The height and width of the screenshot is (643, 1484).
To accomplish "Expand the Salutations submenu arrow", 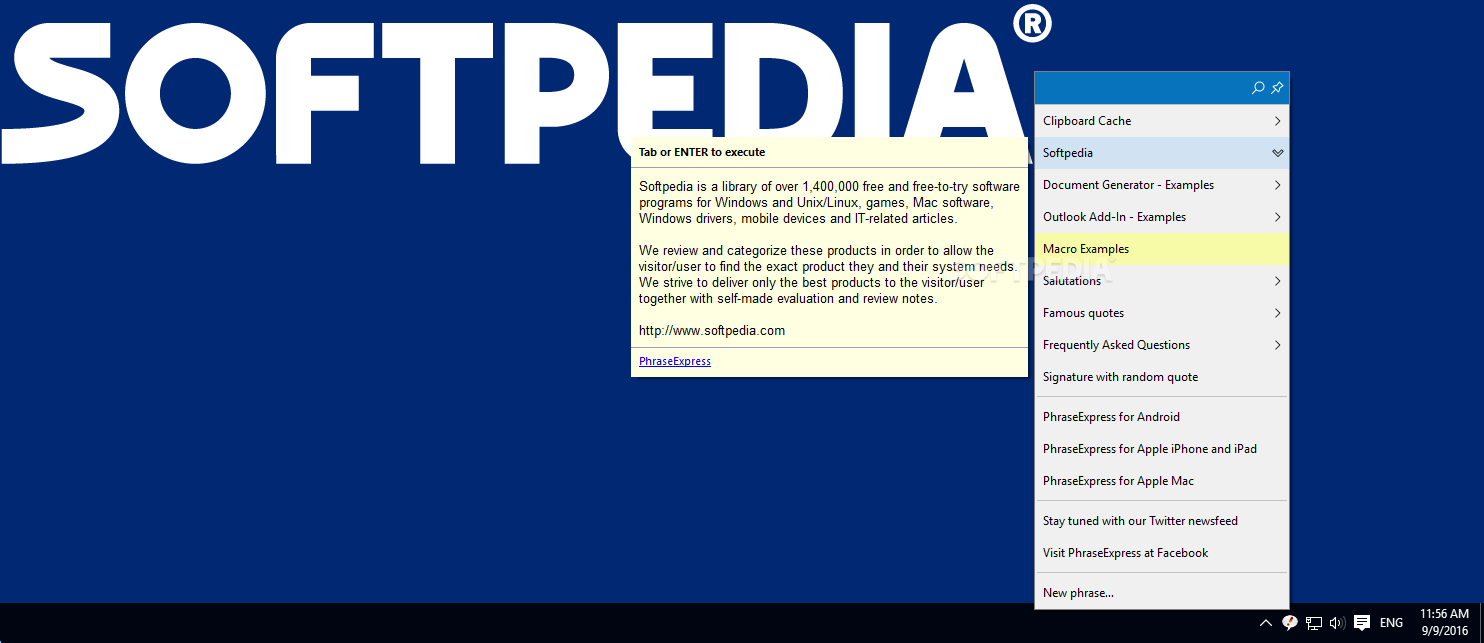I will (1277, 281).
